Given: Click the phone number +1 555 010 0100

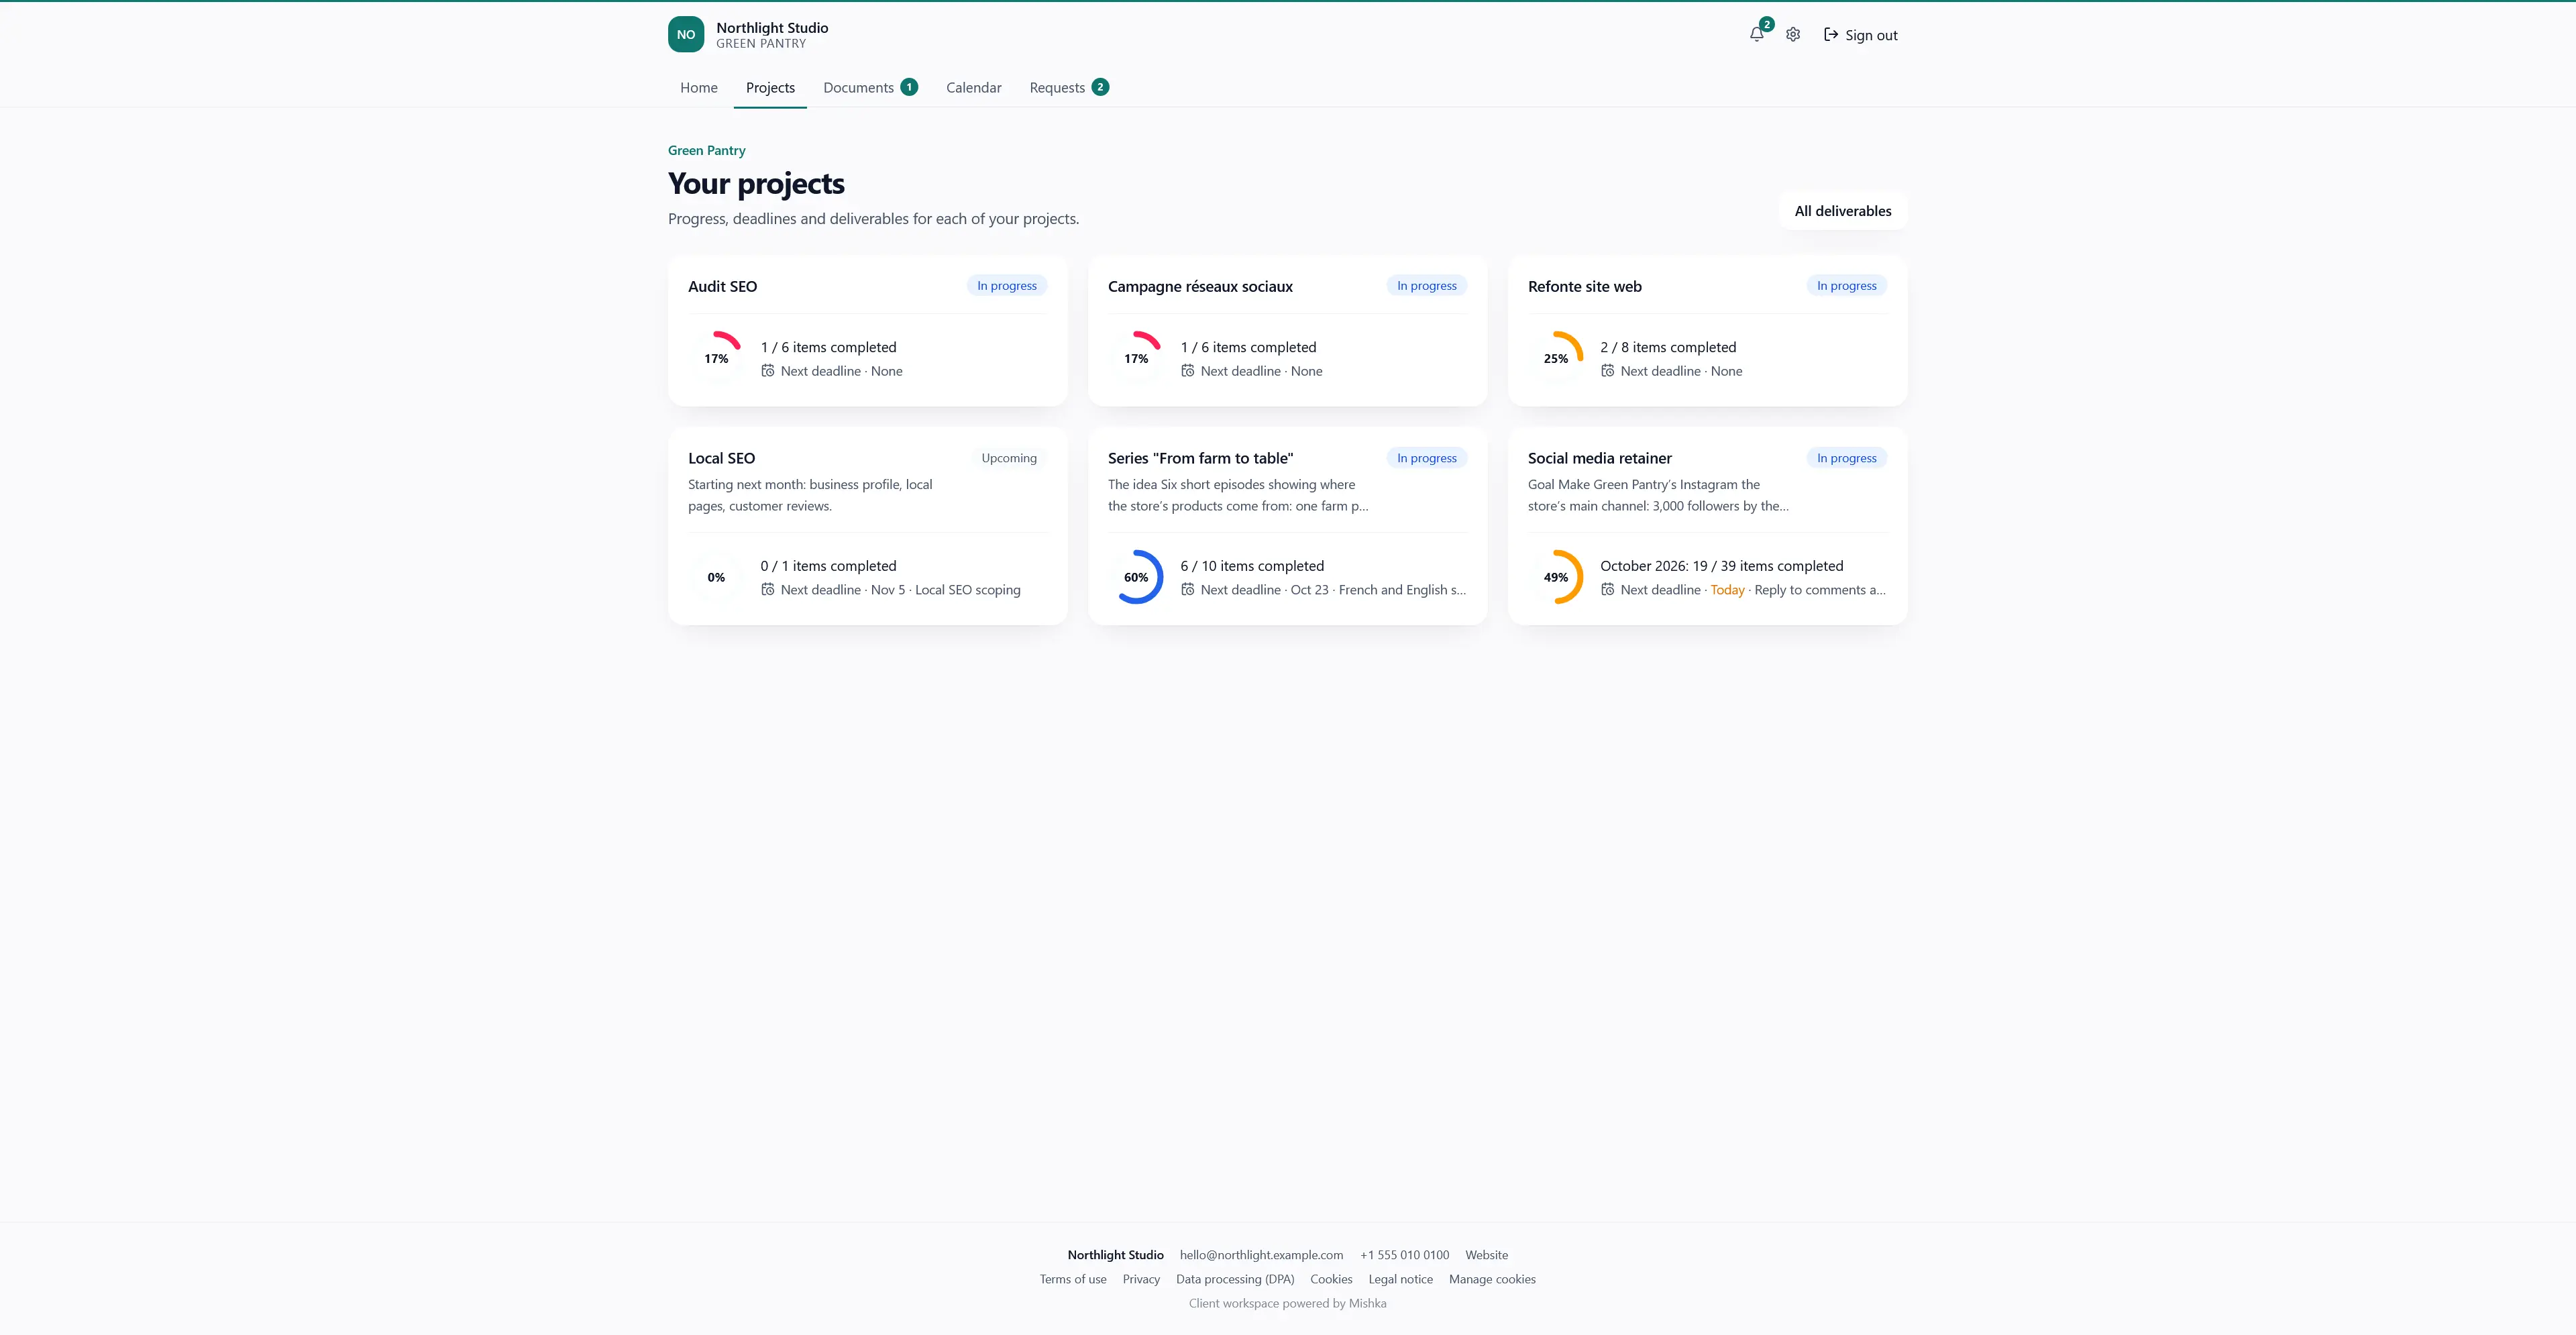Looking at the screenshot, I should tap(1404, 1255).
